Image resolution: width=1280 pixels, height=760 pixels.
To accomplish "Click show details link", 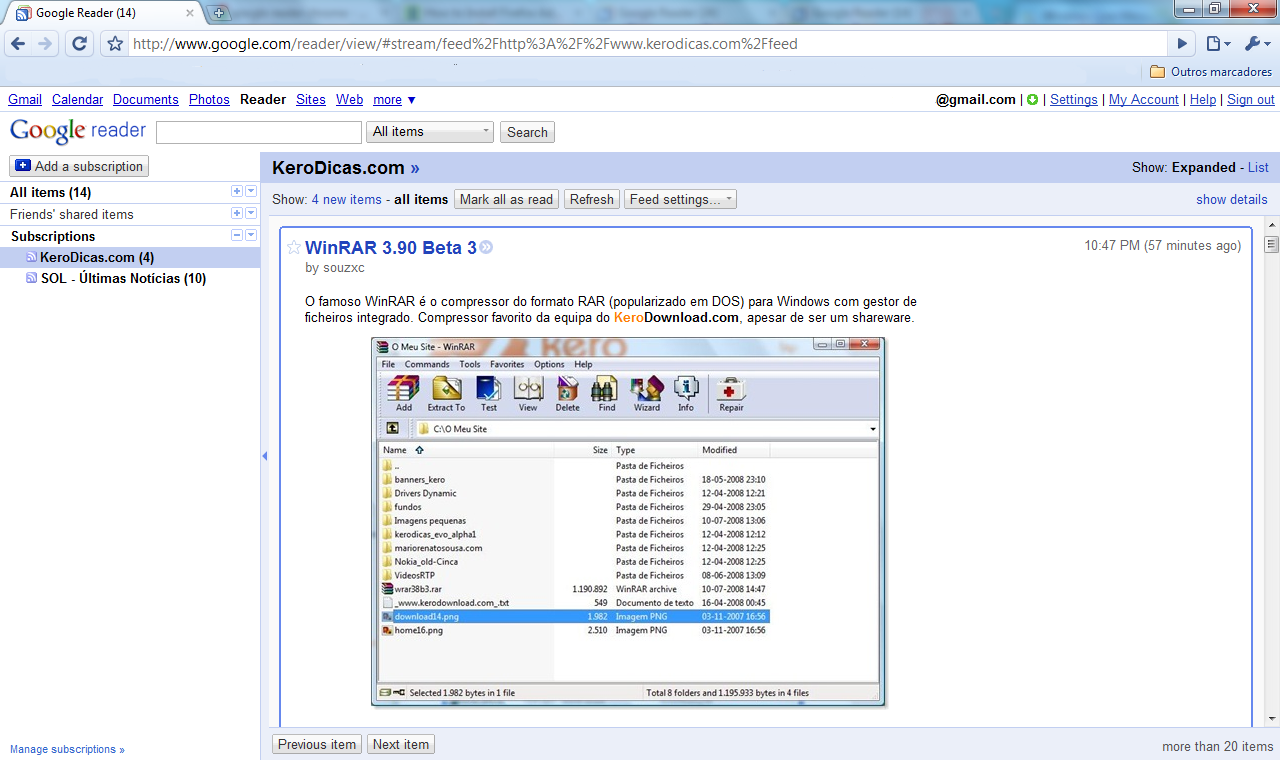I will pos(1232,200).
